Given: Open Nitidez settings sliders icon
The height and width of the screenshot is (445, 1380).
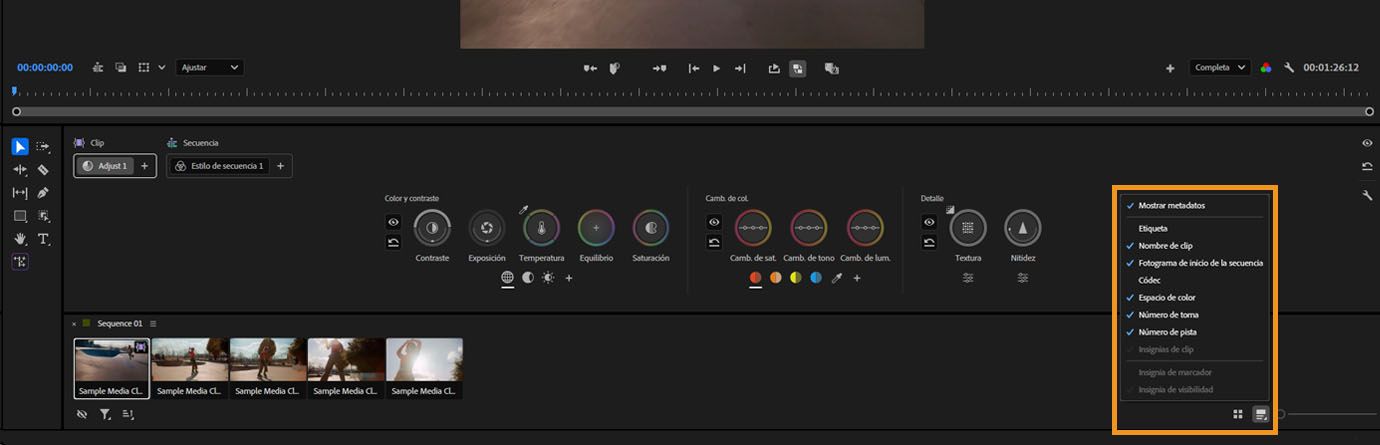Looking at the screenshot, I should [1022, 278].
